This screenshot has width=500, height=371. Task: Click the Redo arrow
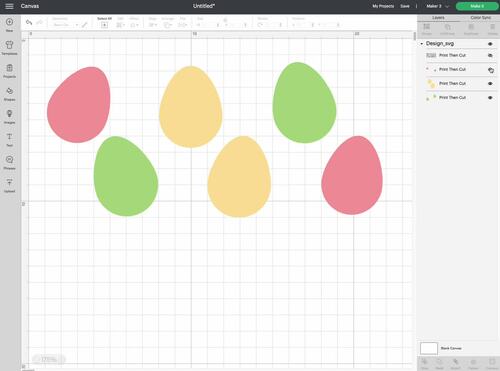pyautogui.click(x=39, y=23)
